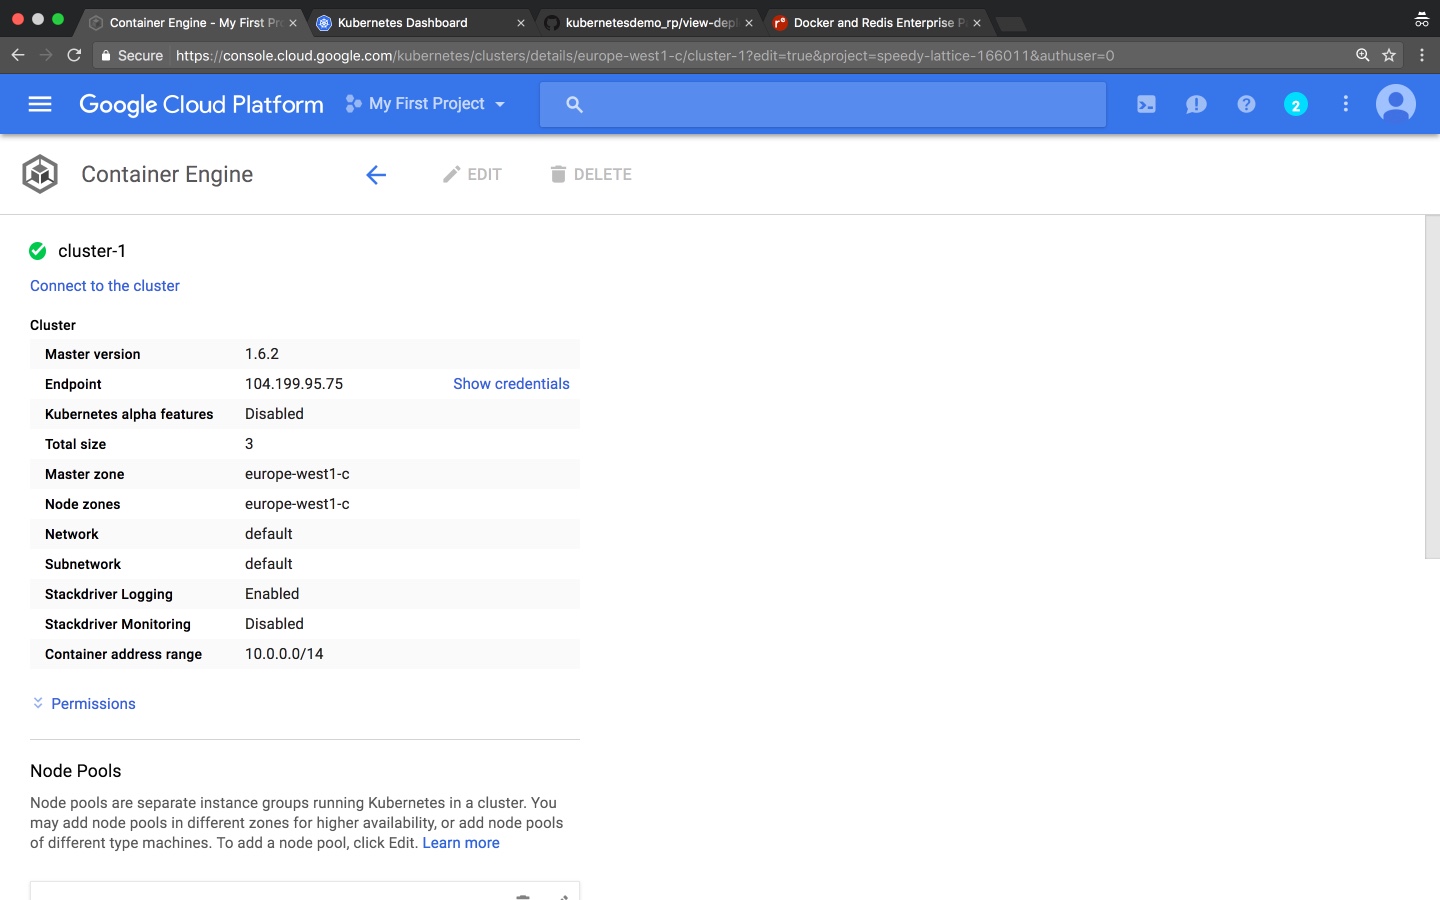
Task: Open the user account avatar
Action: coord(1396,104)
